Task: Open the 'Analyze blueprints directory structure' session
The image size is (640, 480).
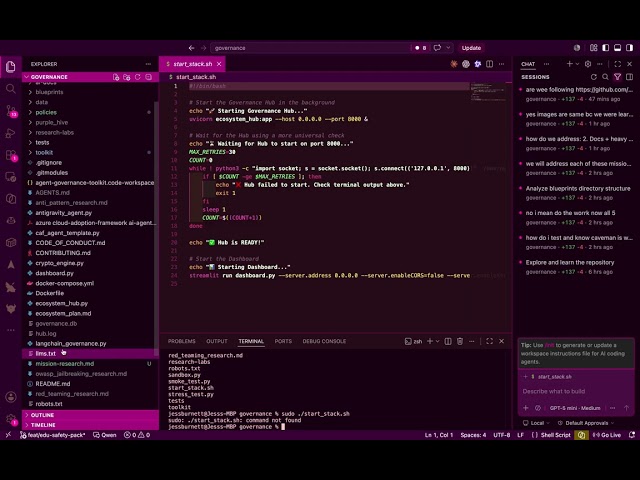Action: pyautogui.click(x=578, y=193)
